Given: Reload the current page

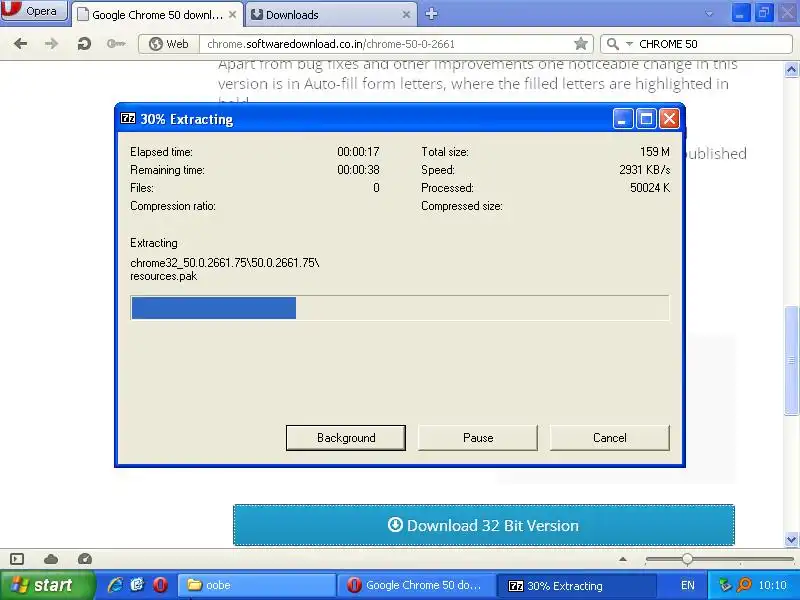Looking at the screenshot, I should (84, 44).
